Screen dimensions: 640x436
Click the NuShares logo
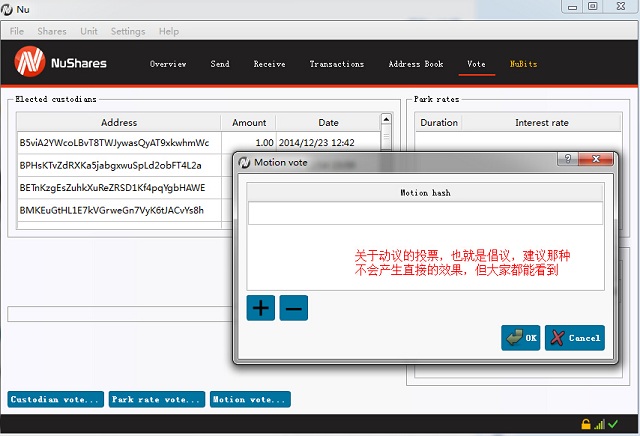click(61, 64)
